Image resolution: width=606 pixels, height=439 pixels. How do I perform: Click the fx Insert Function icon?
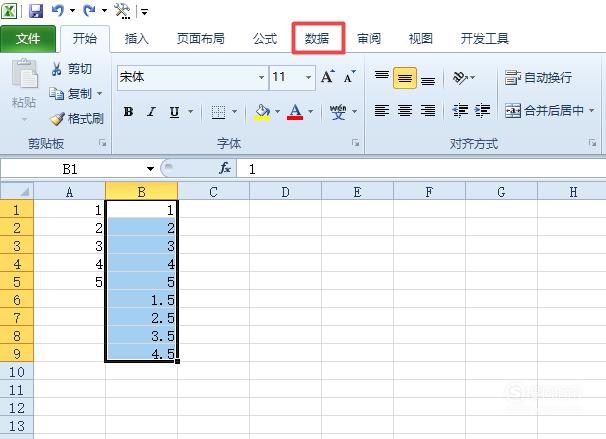coord(225,168)
